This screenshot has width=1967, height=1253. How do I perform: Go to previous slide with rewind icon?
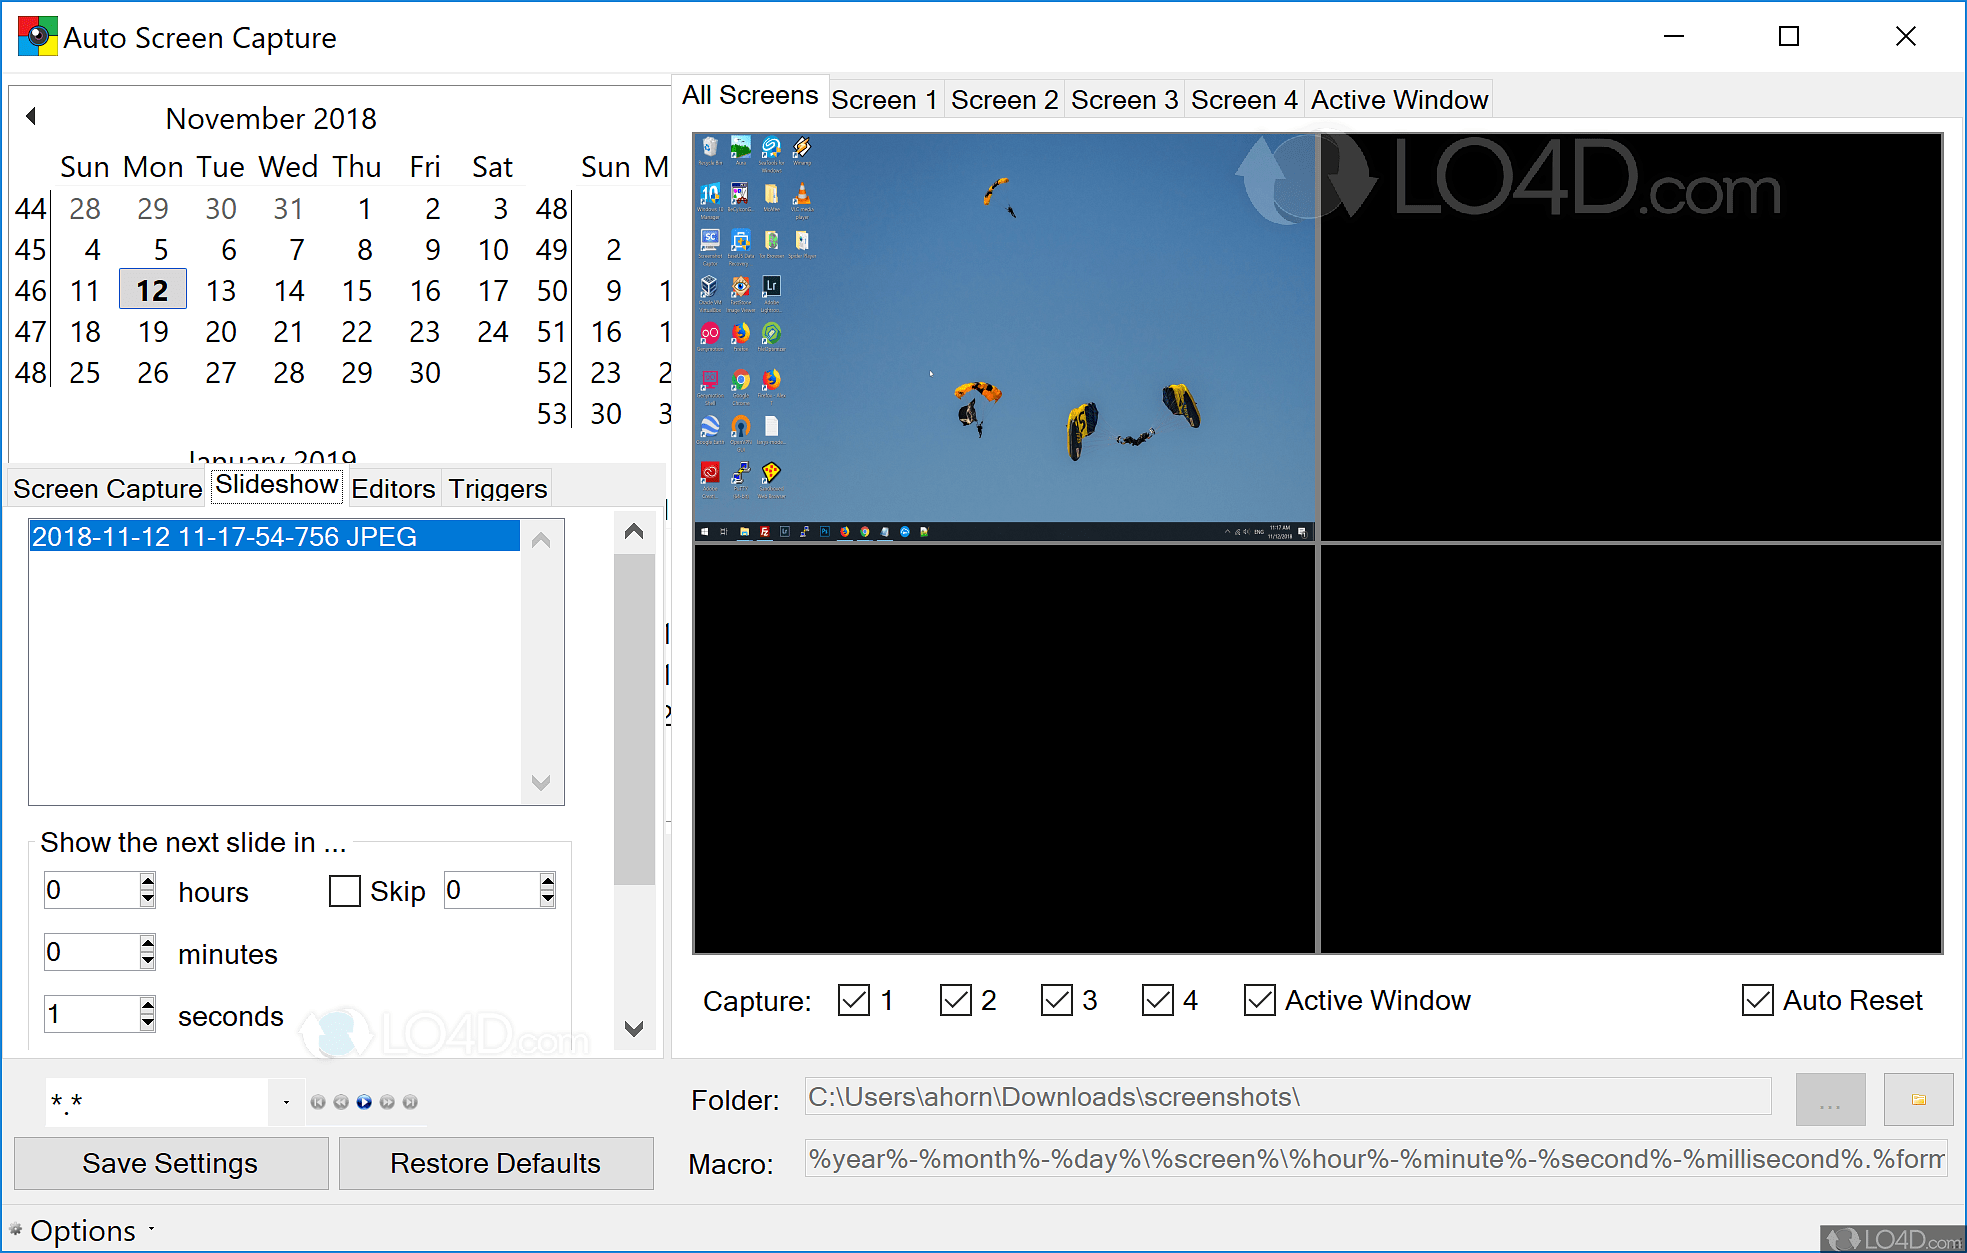(x=341, y=1102)
